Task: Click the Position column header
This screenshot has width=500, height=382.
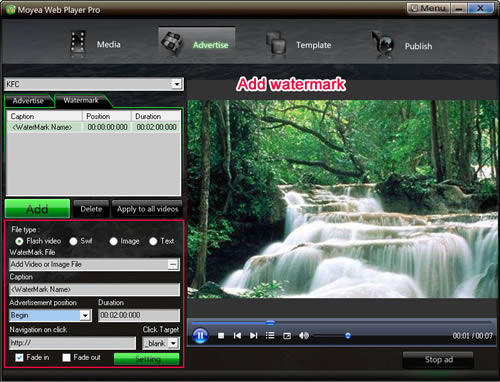Action: tap(107, 116)
